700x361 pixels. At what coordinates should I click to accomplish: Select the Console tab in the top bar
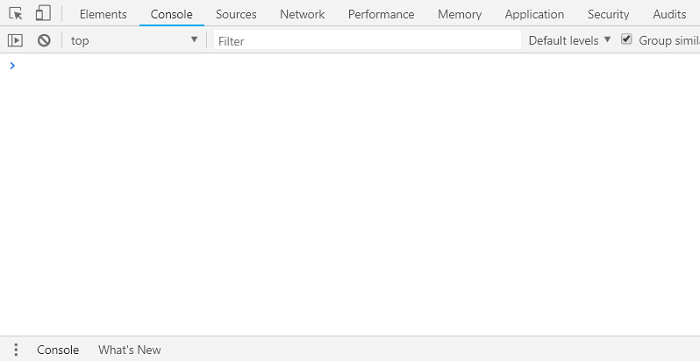click(x=171, y=14)
